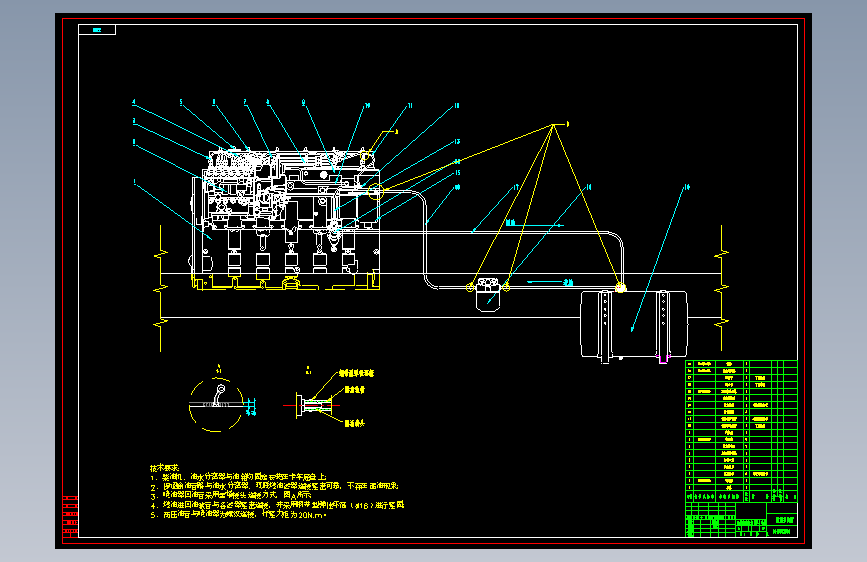Click the note line mentioning 20N.m torque

238,514
